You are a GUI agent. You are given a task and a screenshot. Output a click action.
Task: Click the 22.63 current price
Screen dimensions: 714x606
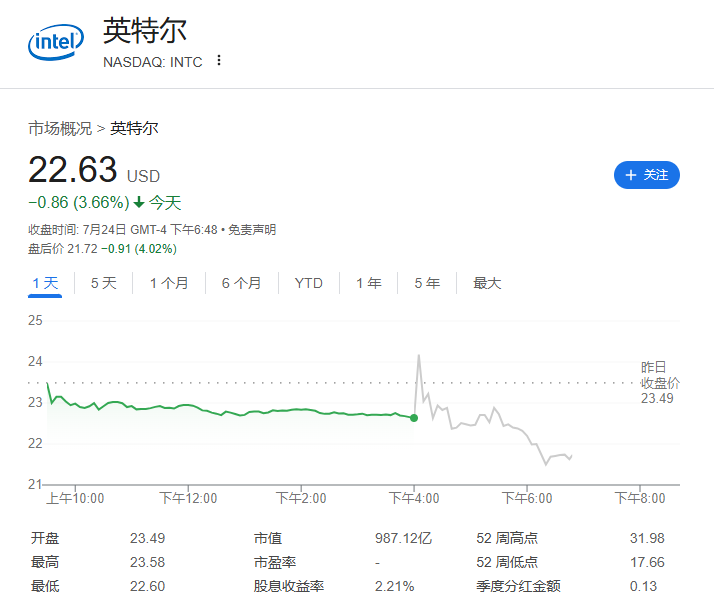[72, 169]
